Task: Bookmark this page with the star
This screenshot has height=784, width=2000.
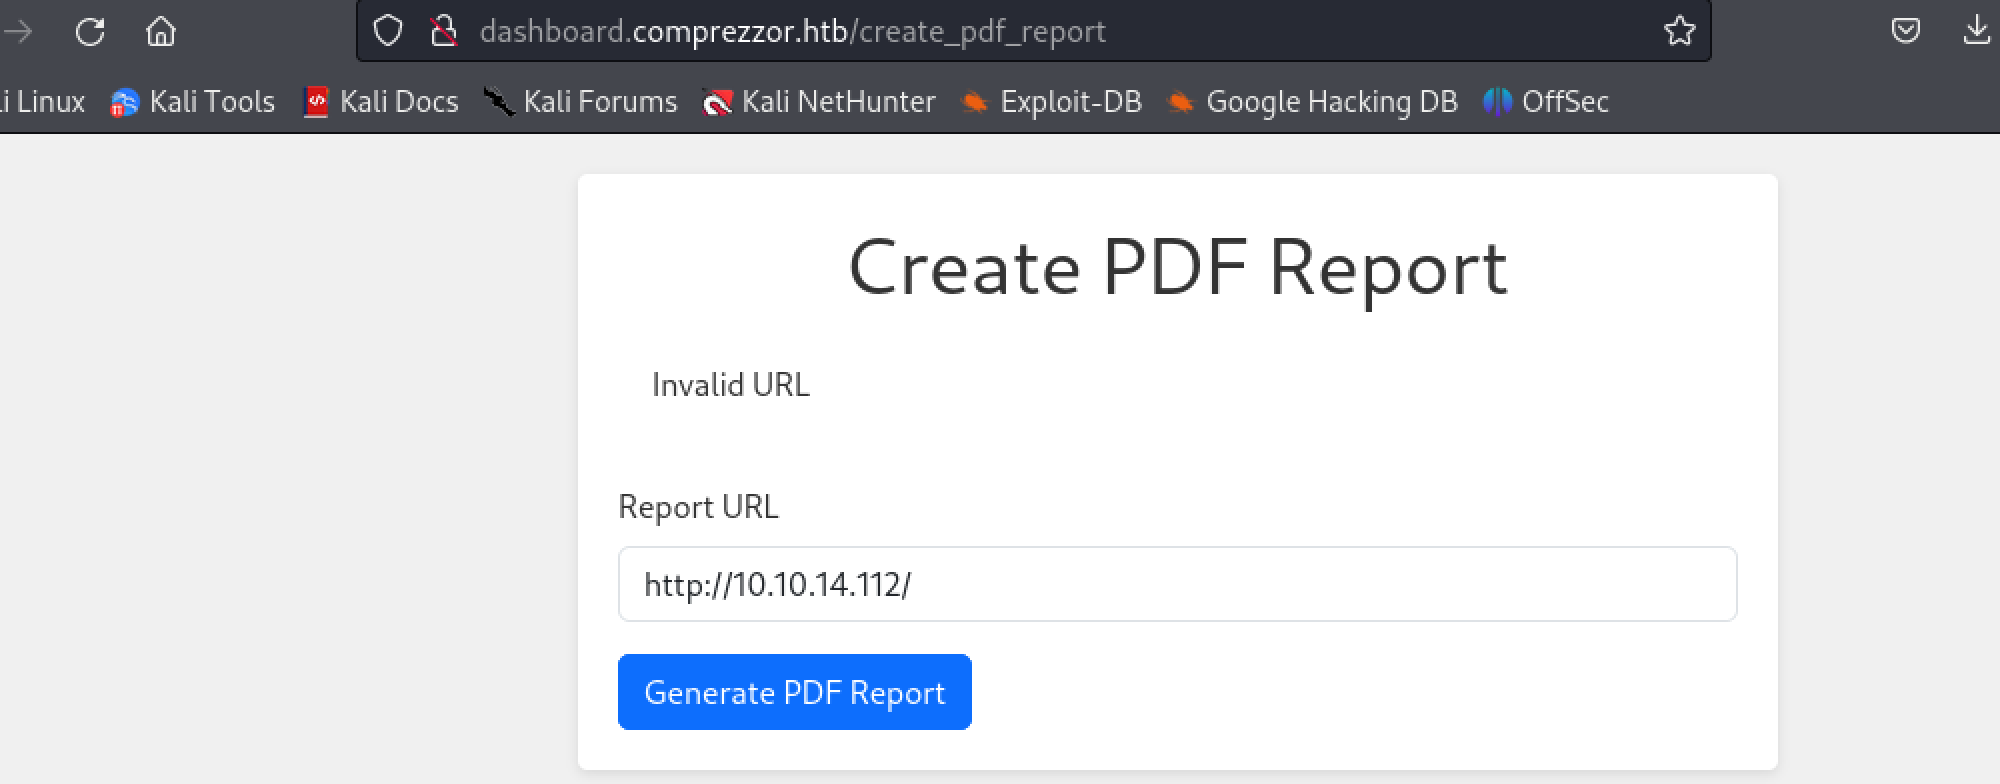Action: click(1679, 32)
